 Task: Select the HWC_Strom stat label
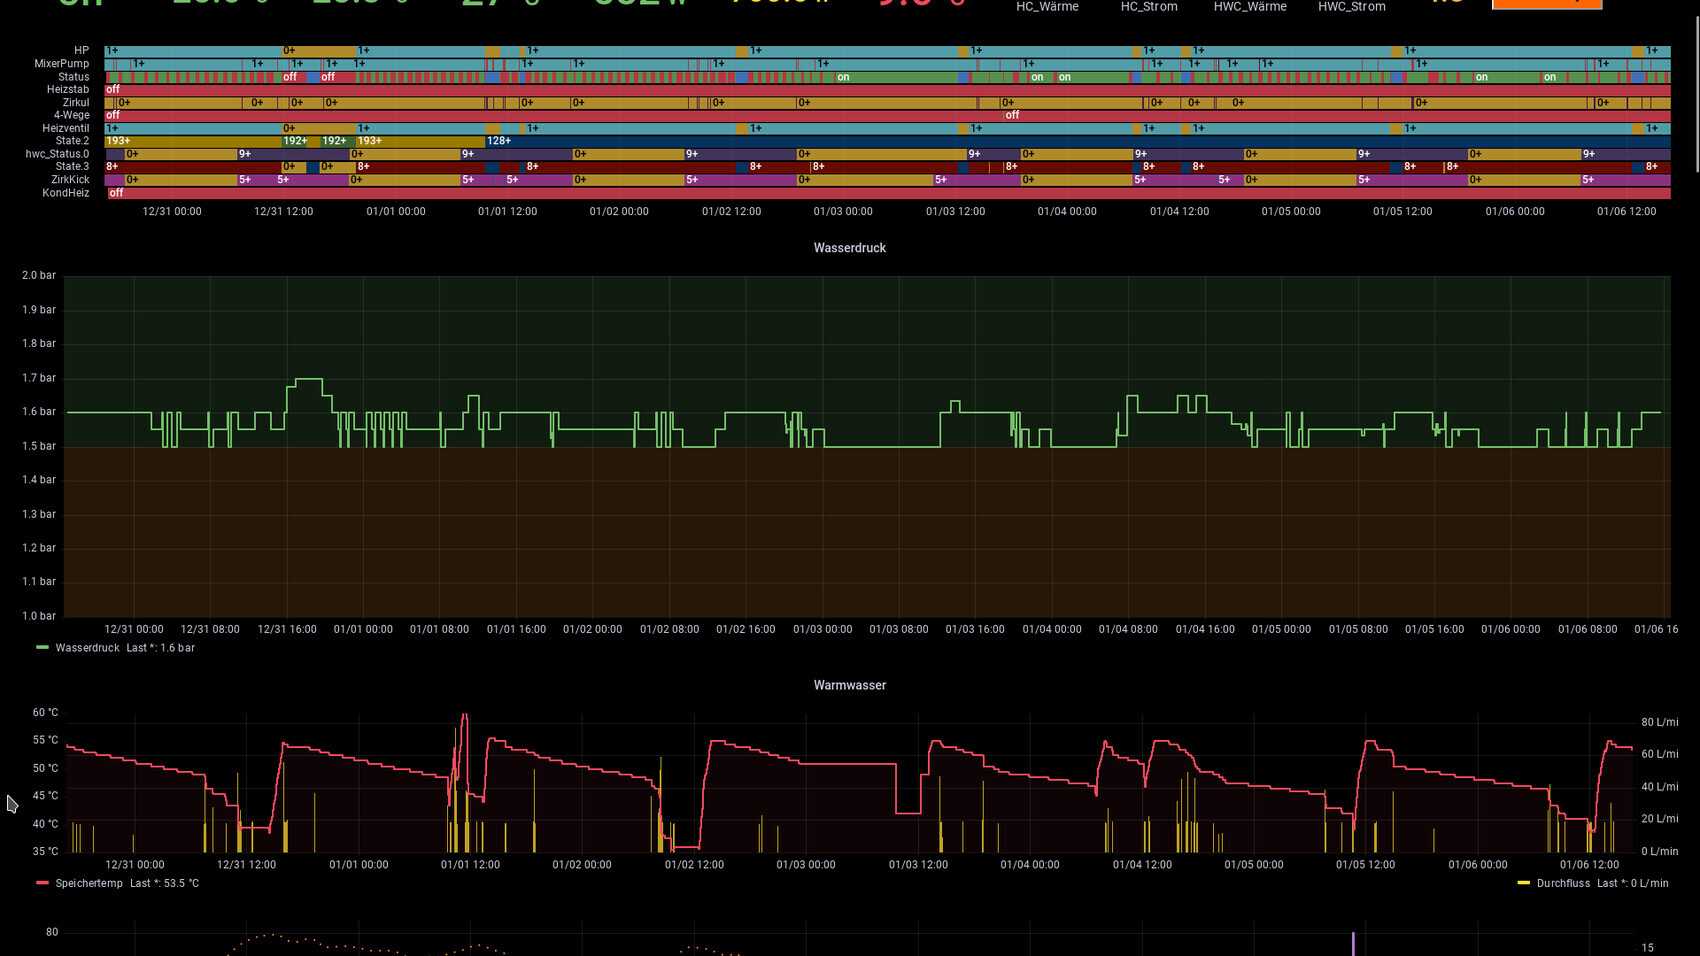tap(1351, 7)
